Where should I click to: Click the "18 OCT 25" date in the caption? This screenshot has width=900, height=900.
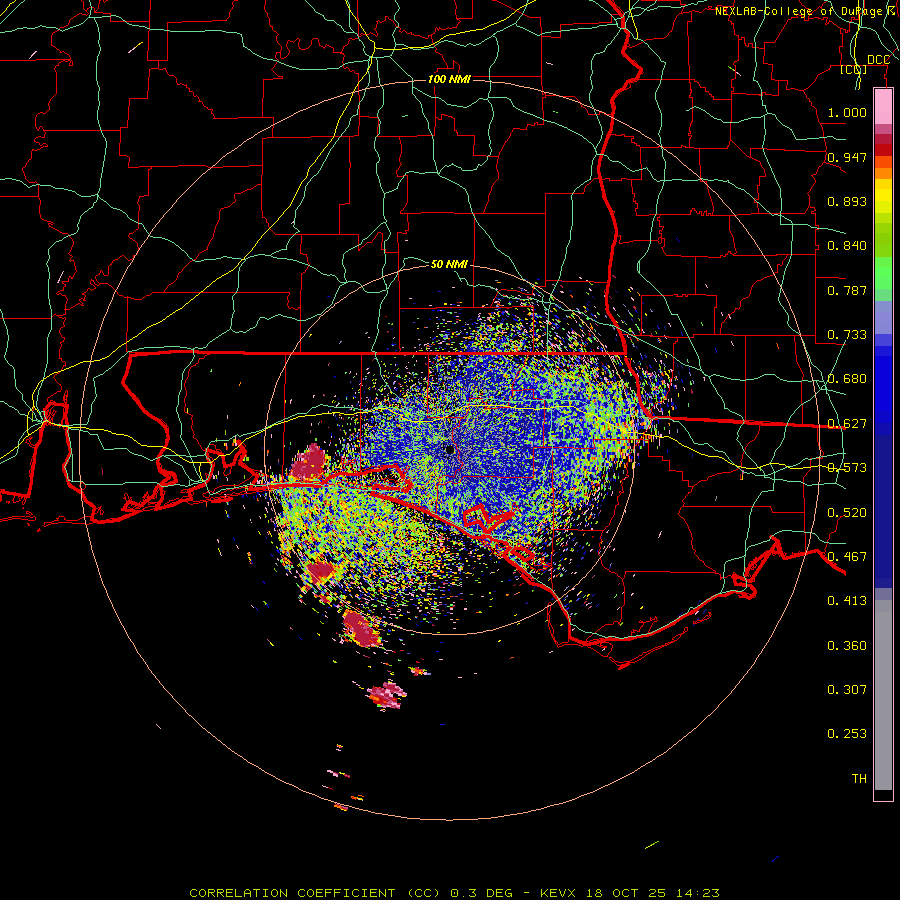(x=627, y=893)
